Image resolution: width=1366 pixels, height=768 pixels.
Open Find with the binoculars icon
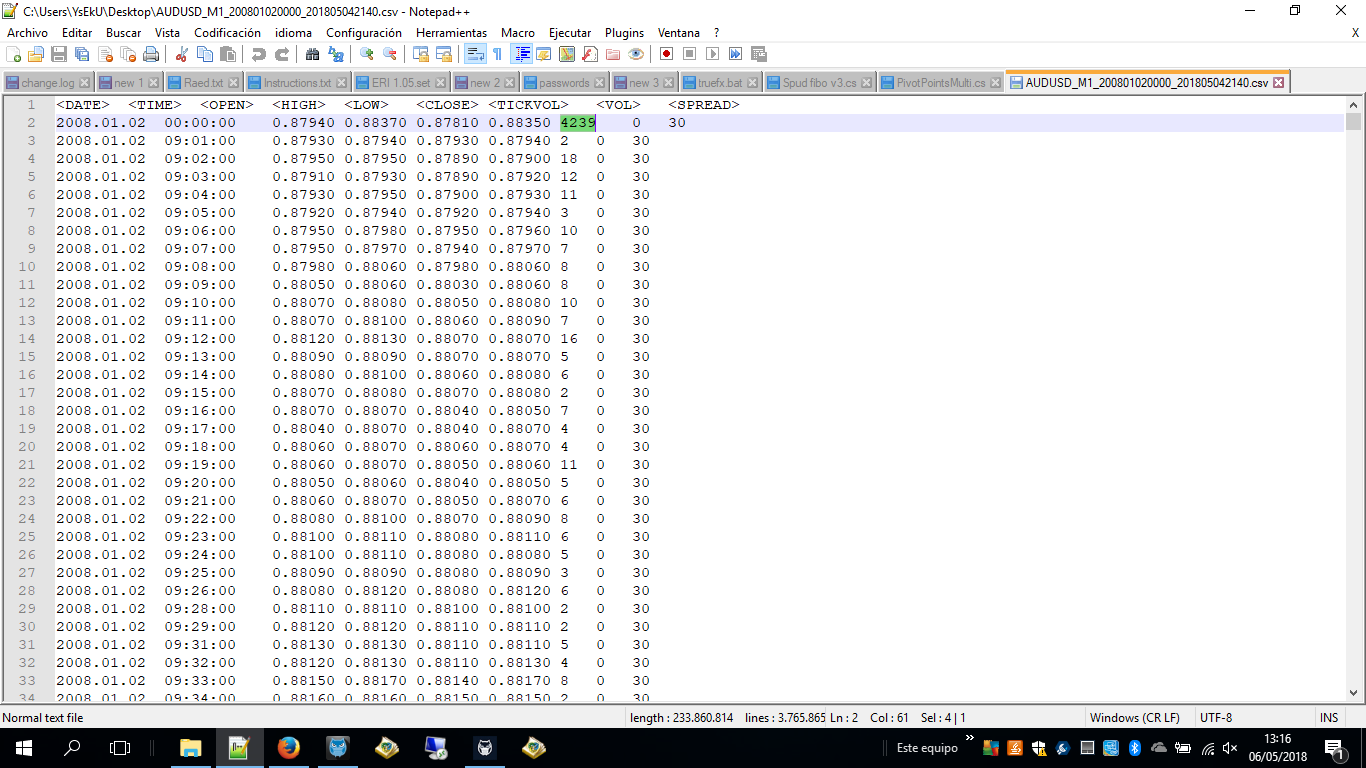pyautogui.click(x=312, y=54)
